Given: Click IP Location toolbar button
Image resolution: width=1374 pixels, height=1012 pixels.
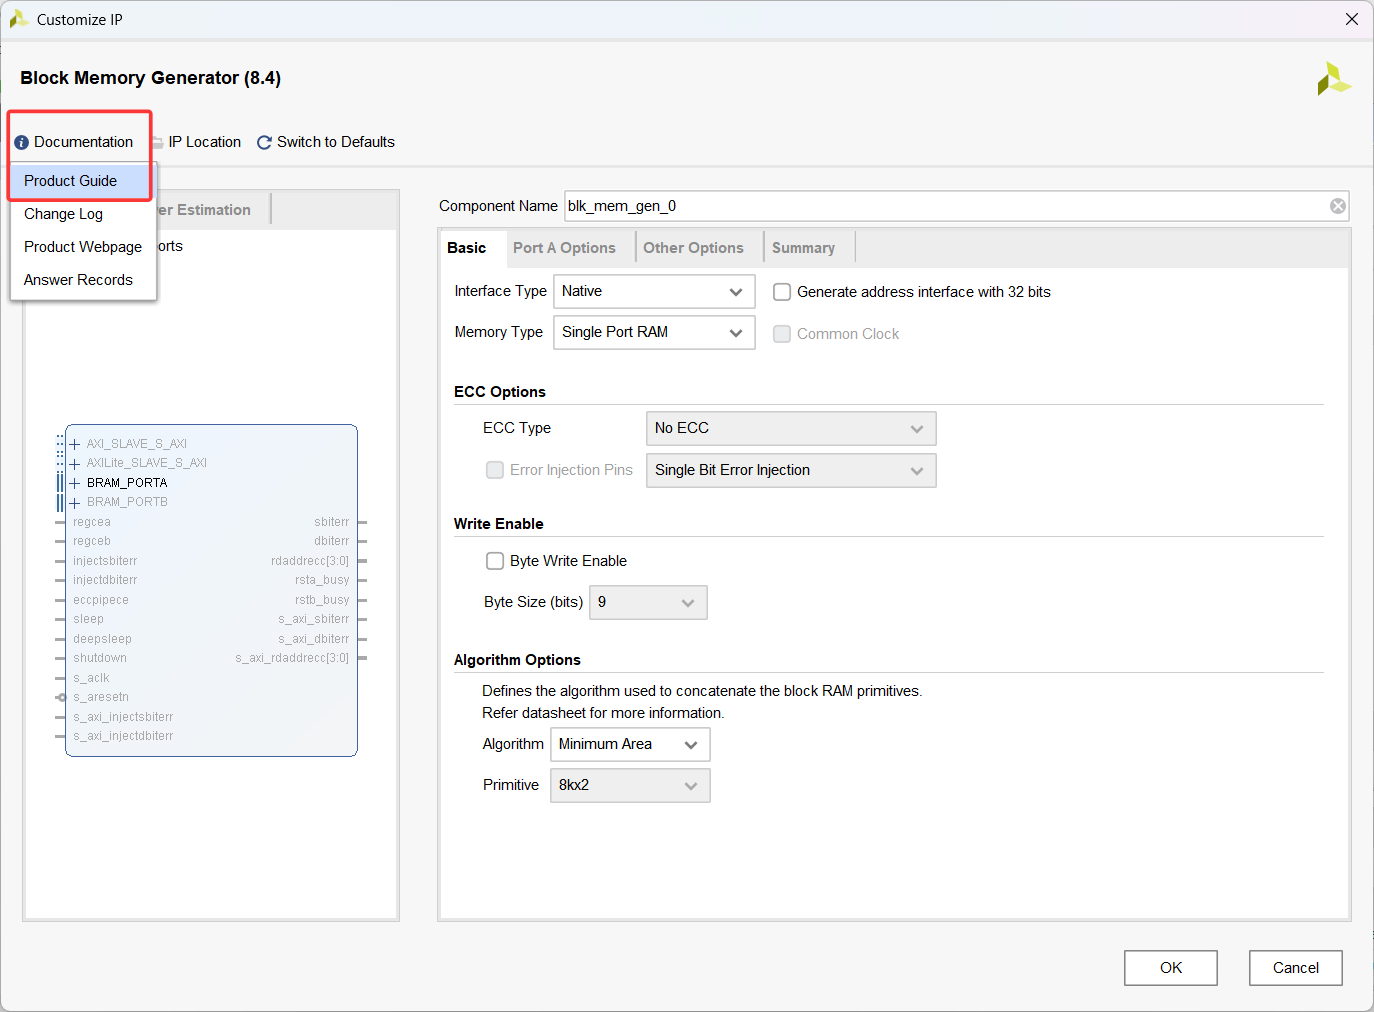Looking at the screenshot, I should pyautogui.click(x=198, y=142).
